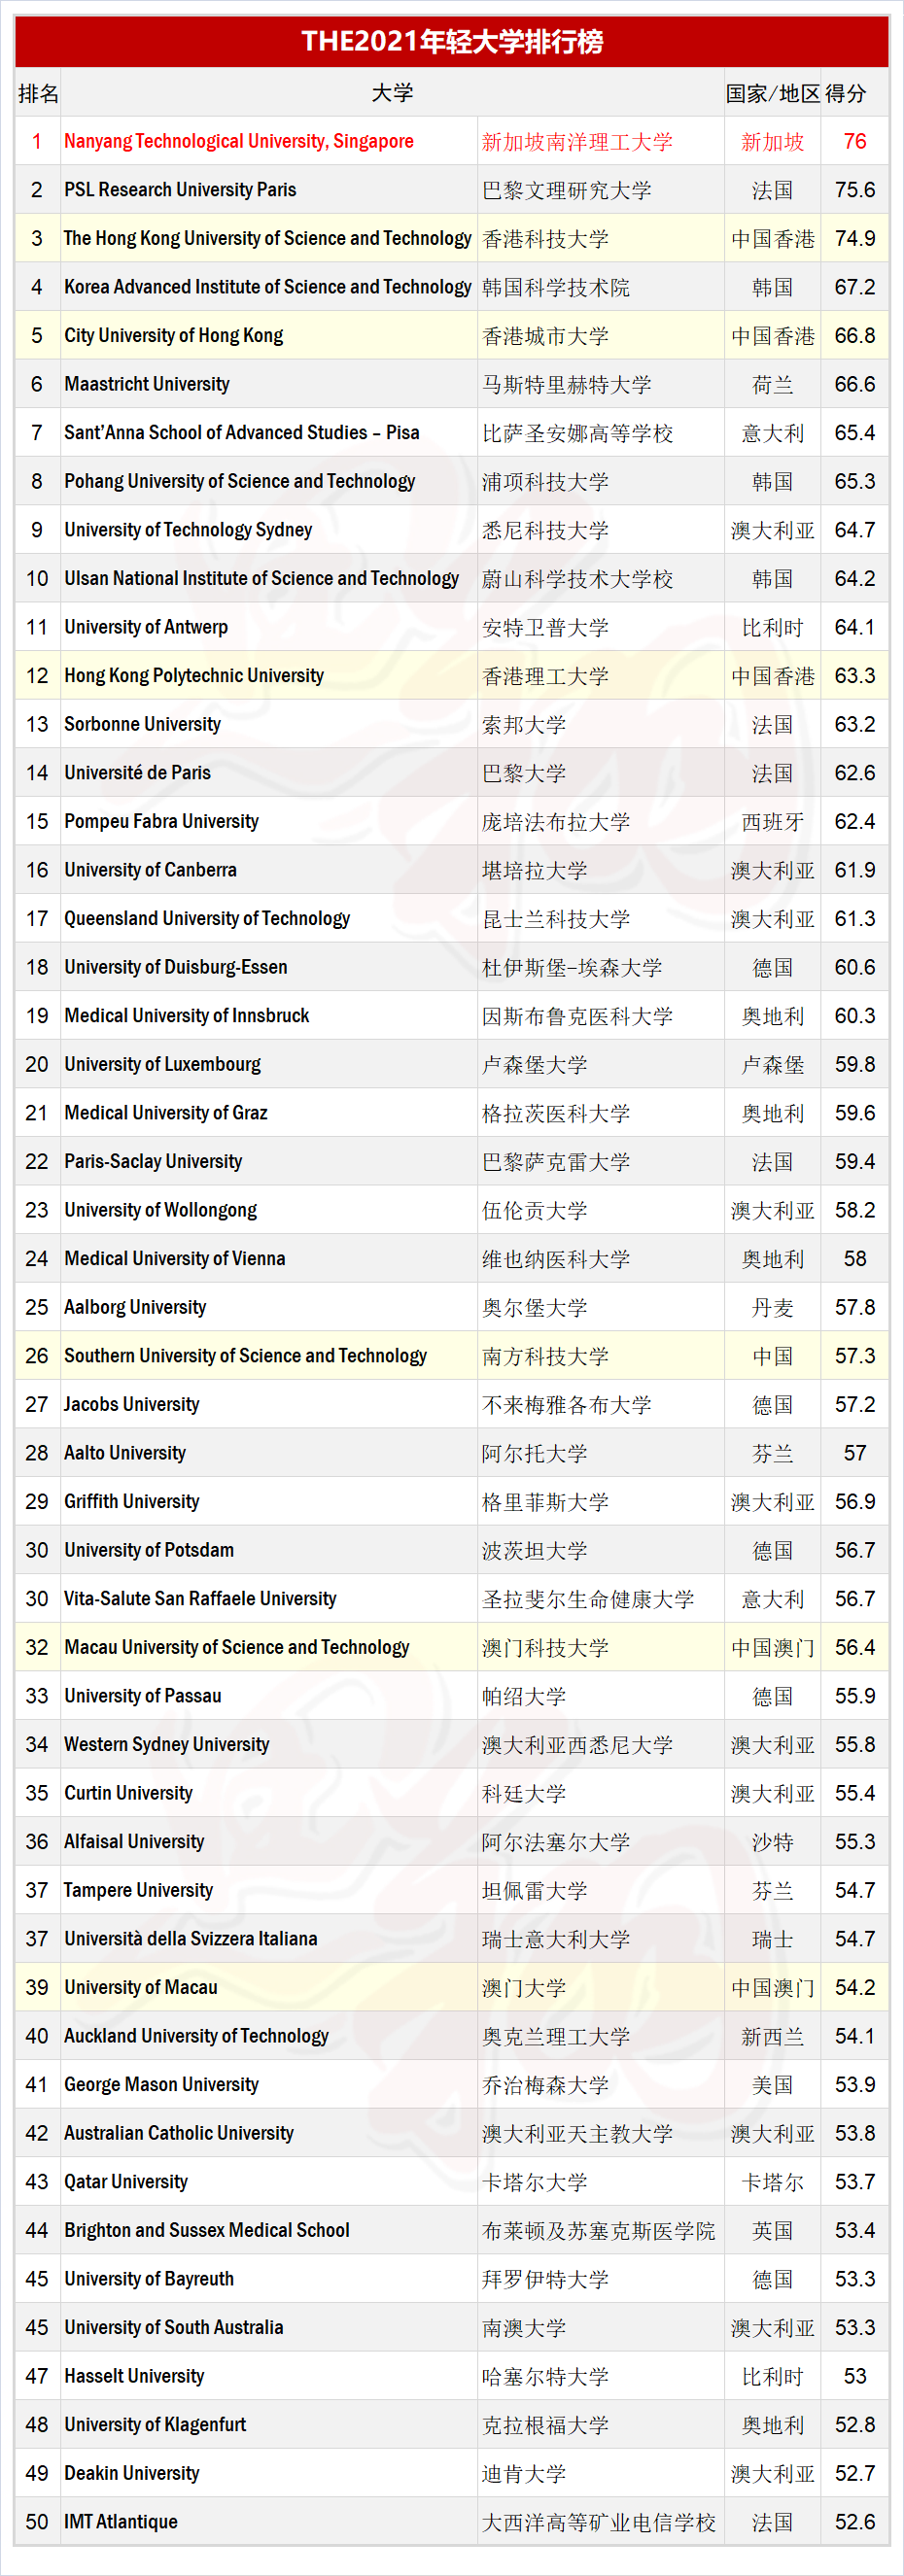Select Maastricht University row
Image resolution: width=904 pixels, height=2576 pixels.
tap(452, 384)
